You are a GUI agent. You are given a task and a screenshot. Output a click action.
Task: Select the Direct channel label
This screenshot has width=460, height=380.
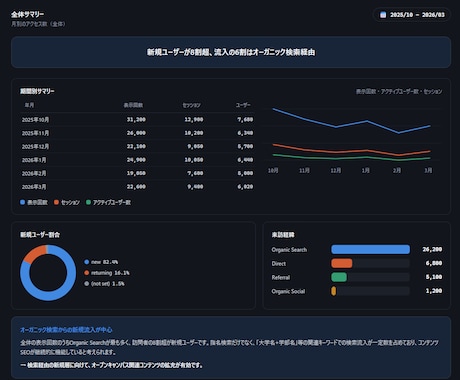pyautogui.click(x=279, y=264)
